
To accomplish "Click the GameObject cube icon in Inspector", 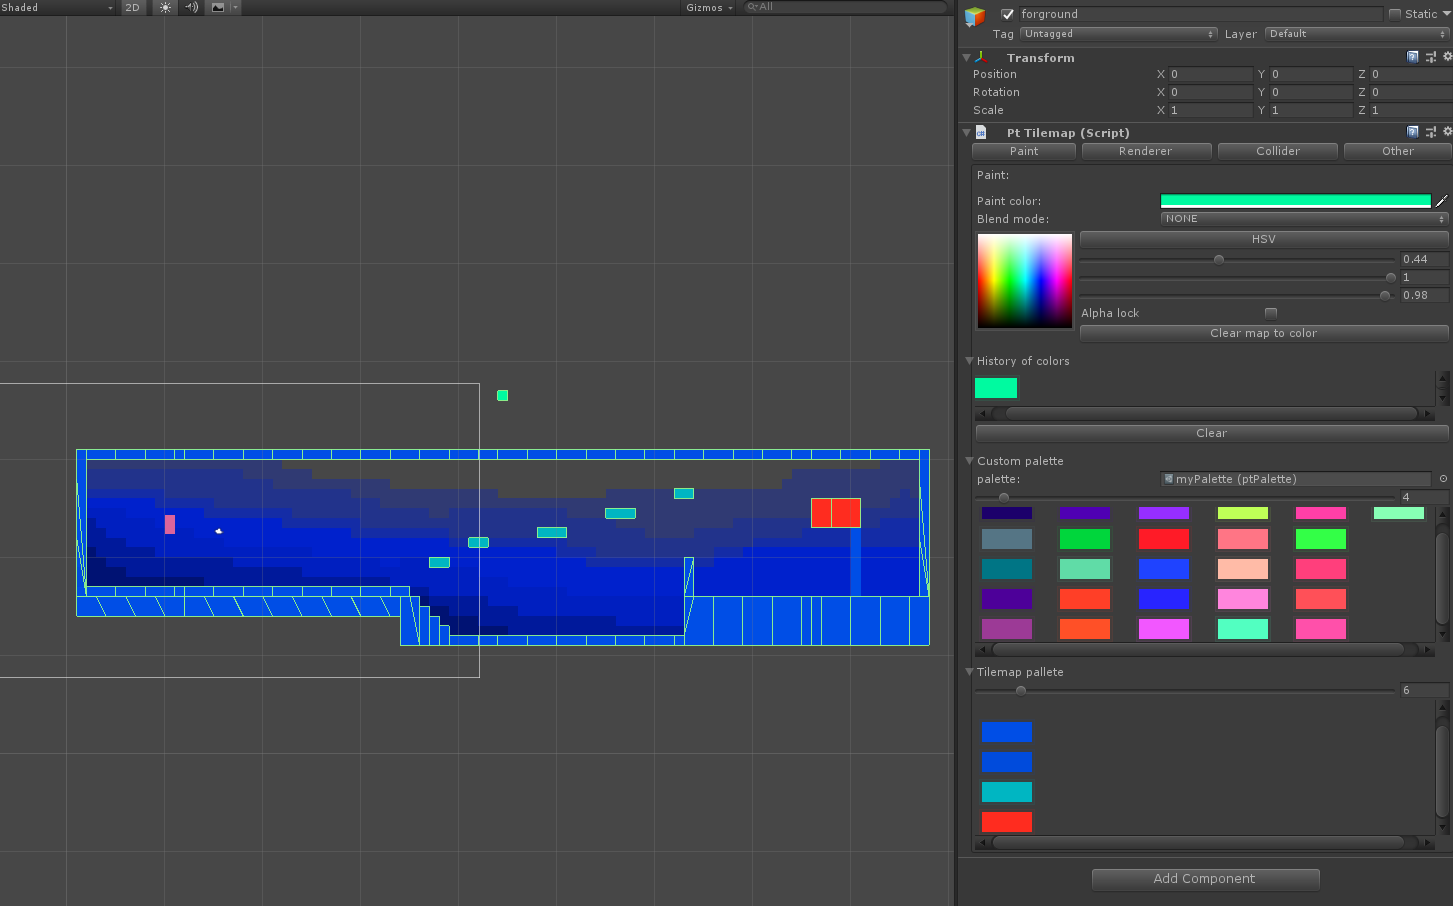I will [975, 16].
